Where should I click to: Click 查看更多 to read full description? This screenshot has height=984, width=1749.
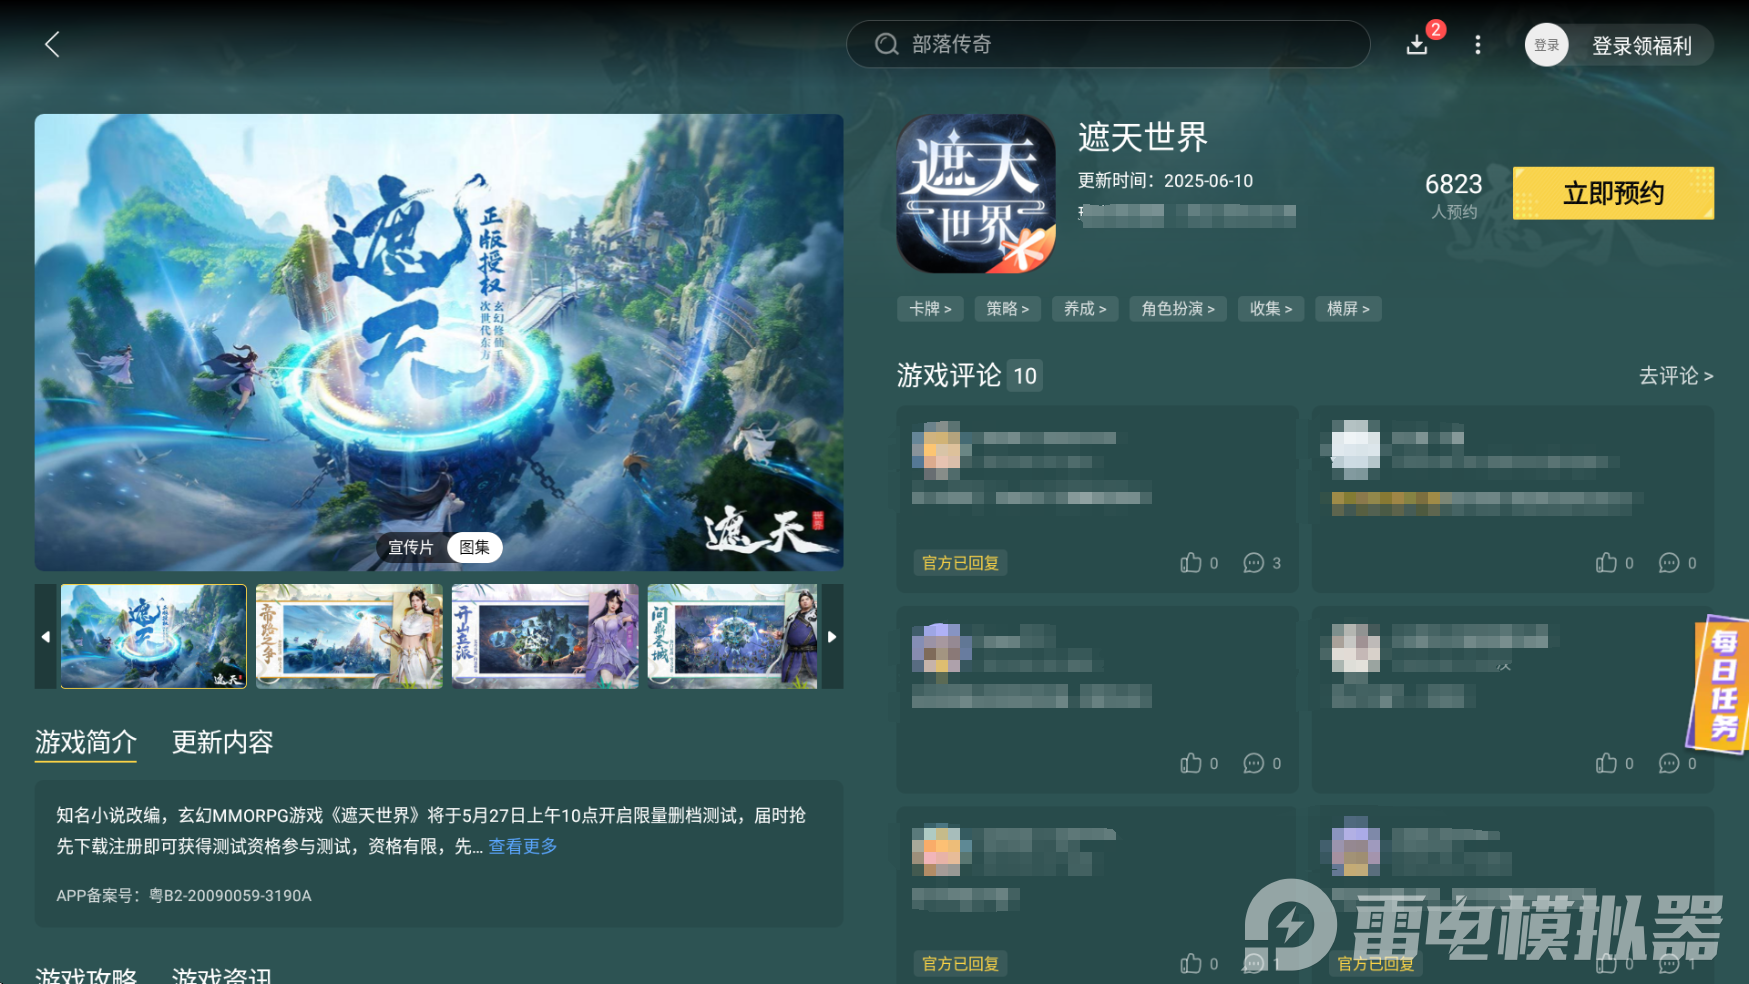(521, 846)
